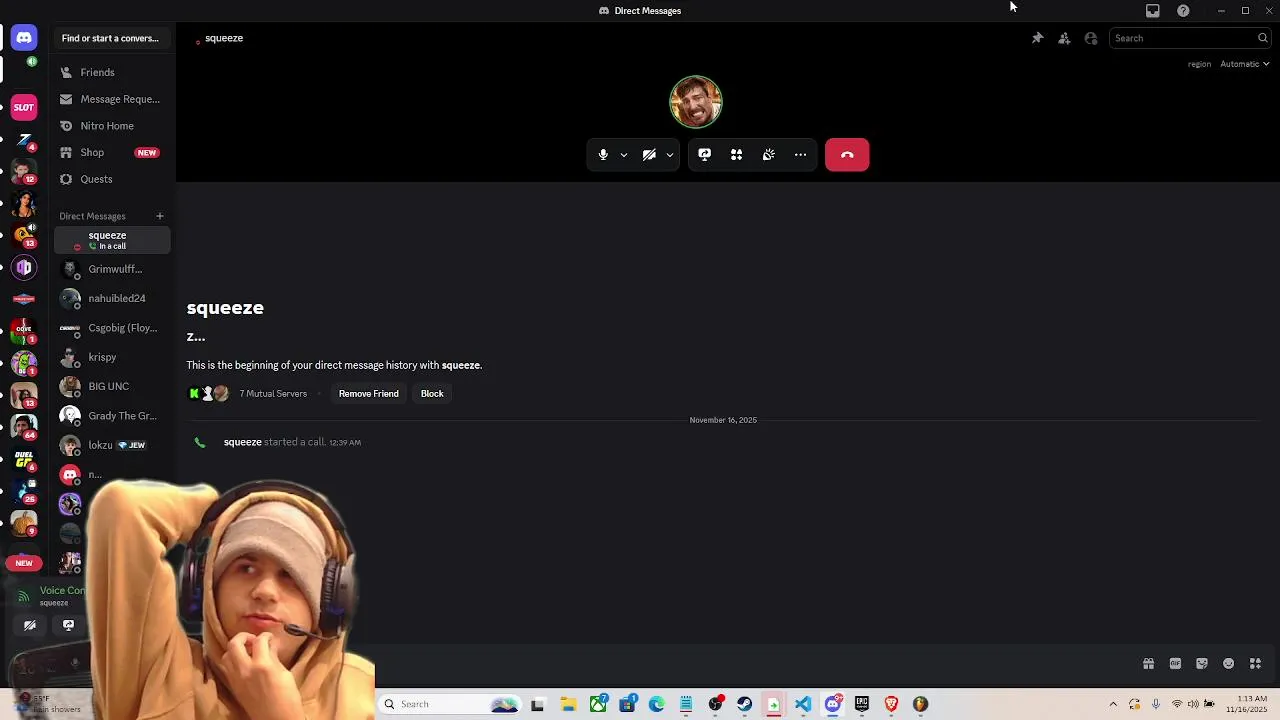Open Microsoft Edge from taskbar
The height and width of the screenshot is (720, 1280).
656,704
